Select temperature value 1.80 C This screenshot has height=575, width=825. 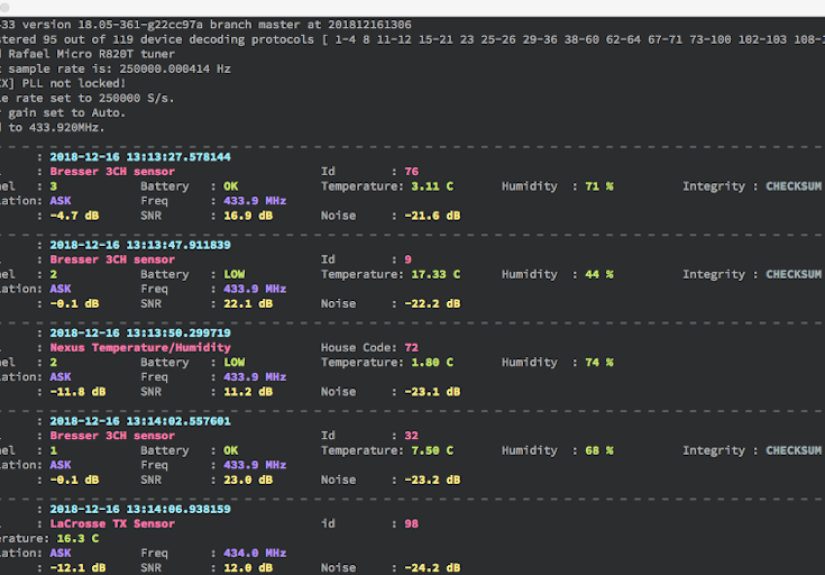click(432, 362)
